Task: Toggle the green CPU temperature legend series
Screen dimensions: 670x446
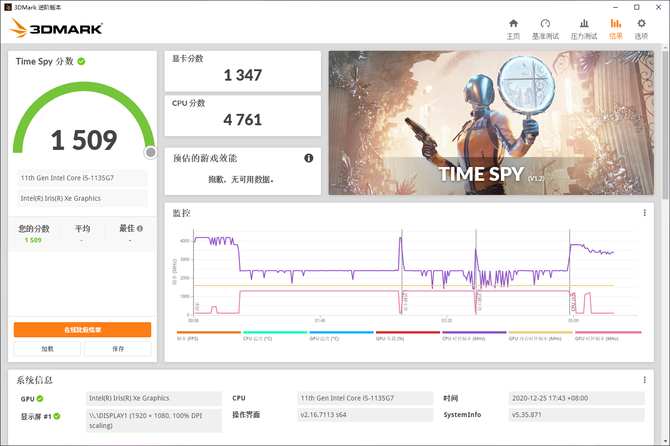Action: pyautogui.click(x=275, y=334)
